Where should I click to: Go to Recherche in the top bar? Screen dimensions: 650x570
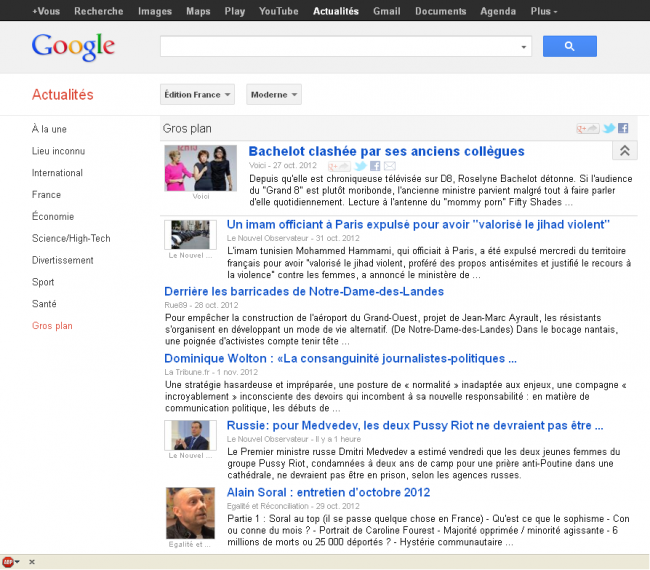point(99,11)
